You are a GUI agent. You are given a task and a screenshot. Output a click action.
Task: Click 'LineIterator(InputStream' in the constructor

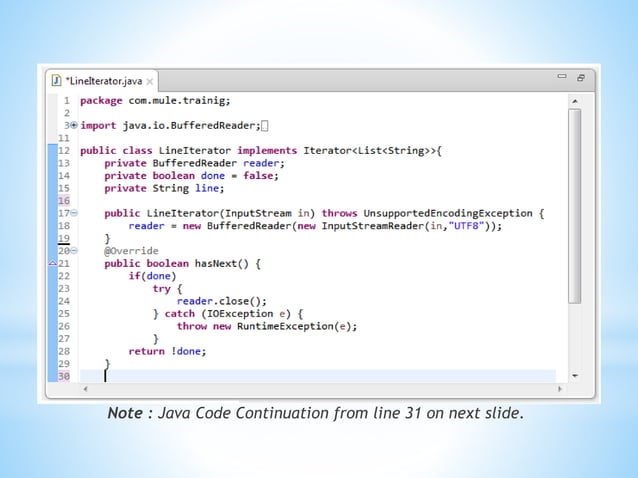[219, 213]
